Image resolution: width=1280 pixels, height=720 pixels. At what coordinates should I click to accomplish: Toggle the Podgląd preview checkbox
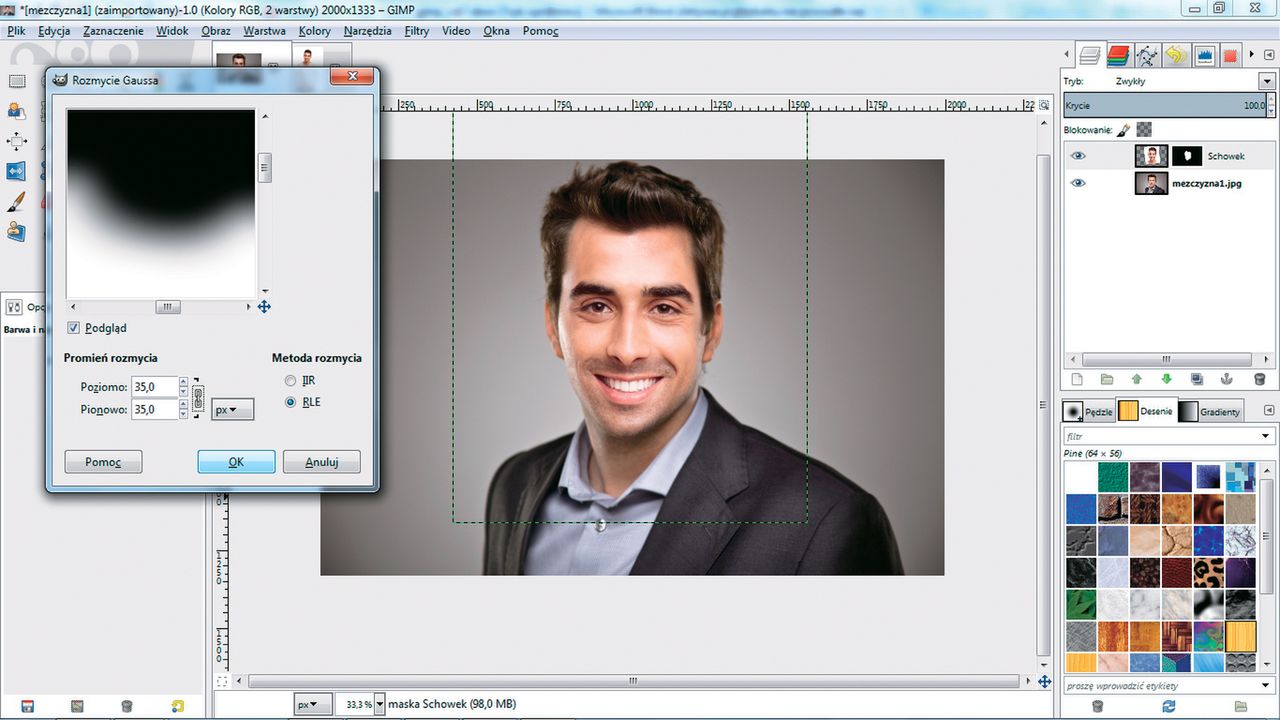pyautogui.click(x=74, y=328)
